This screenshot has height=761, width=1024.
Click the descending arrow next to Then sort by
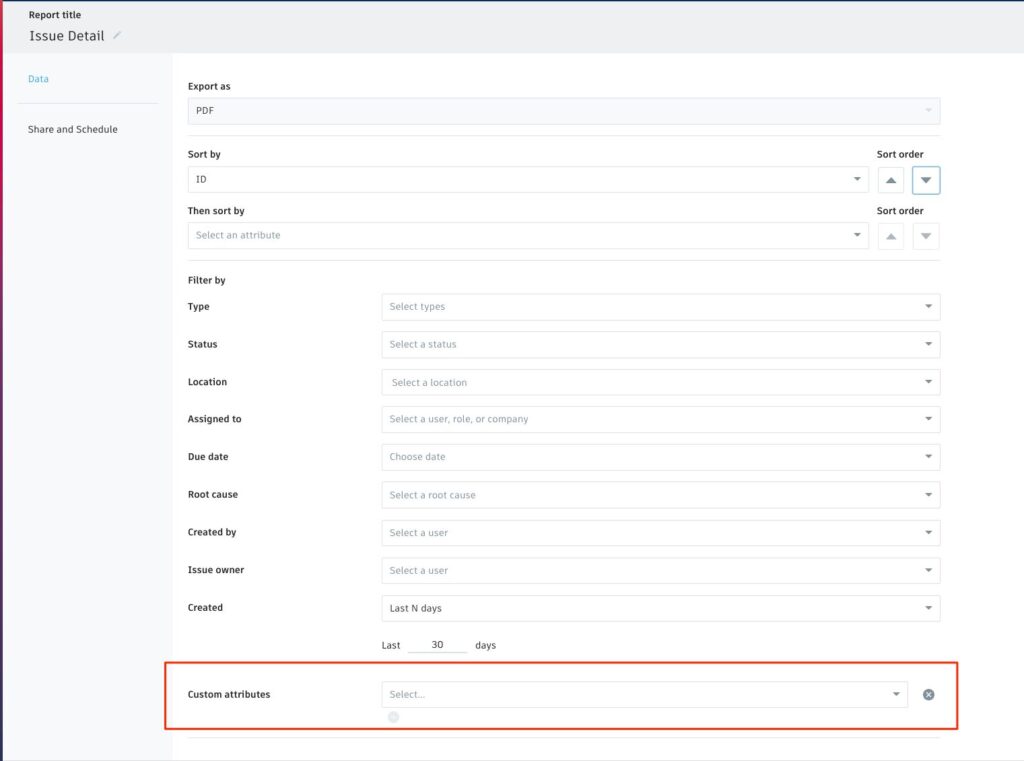(925, 235)
